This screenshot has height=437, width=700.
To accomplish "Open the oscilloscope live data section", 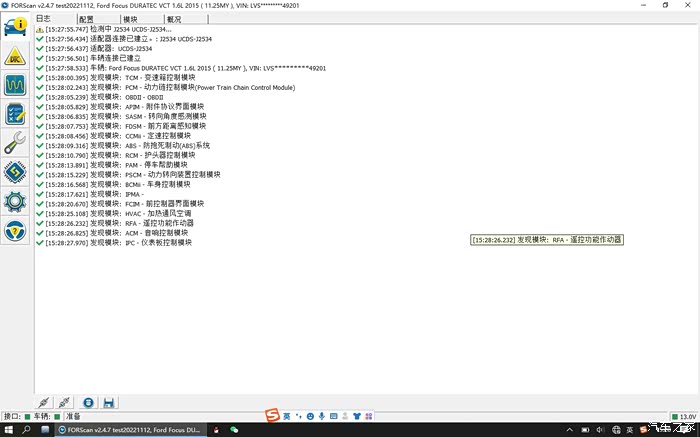I will point(15,85).
